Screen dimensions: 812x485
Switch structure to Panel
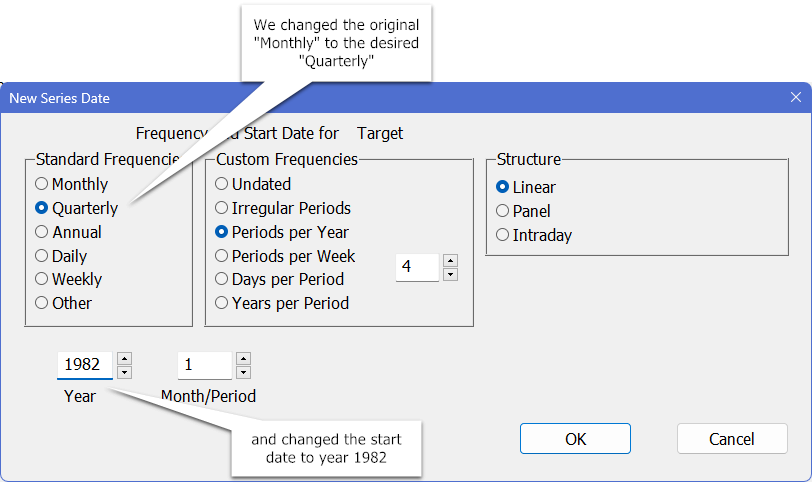click(x=503, y=211)
